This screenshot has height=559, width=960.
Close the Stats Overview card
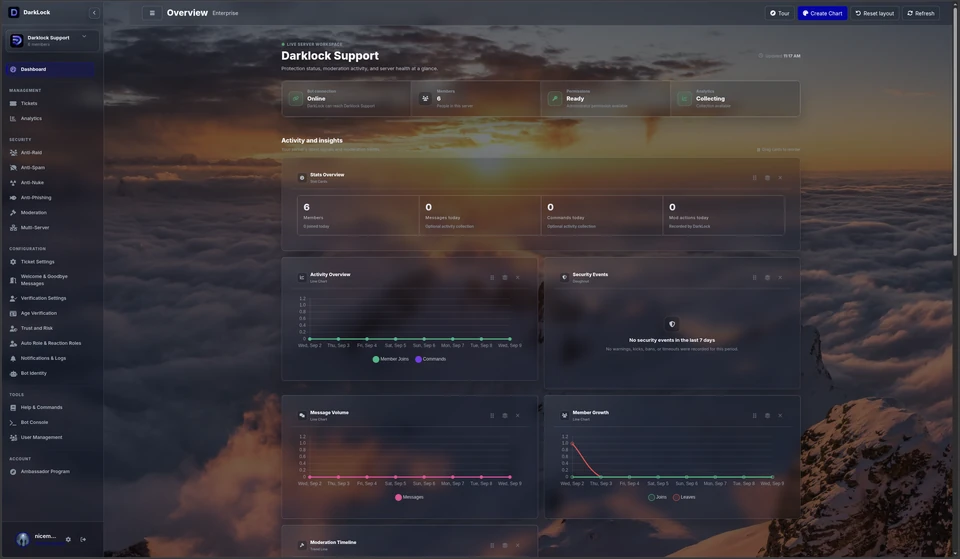pyautogui.click(x=780, y=178)
